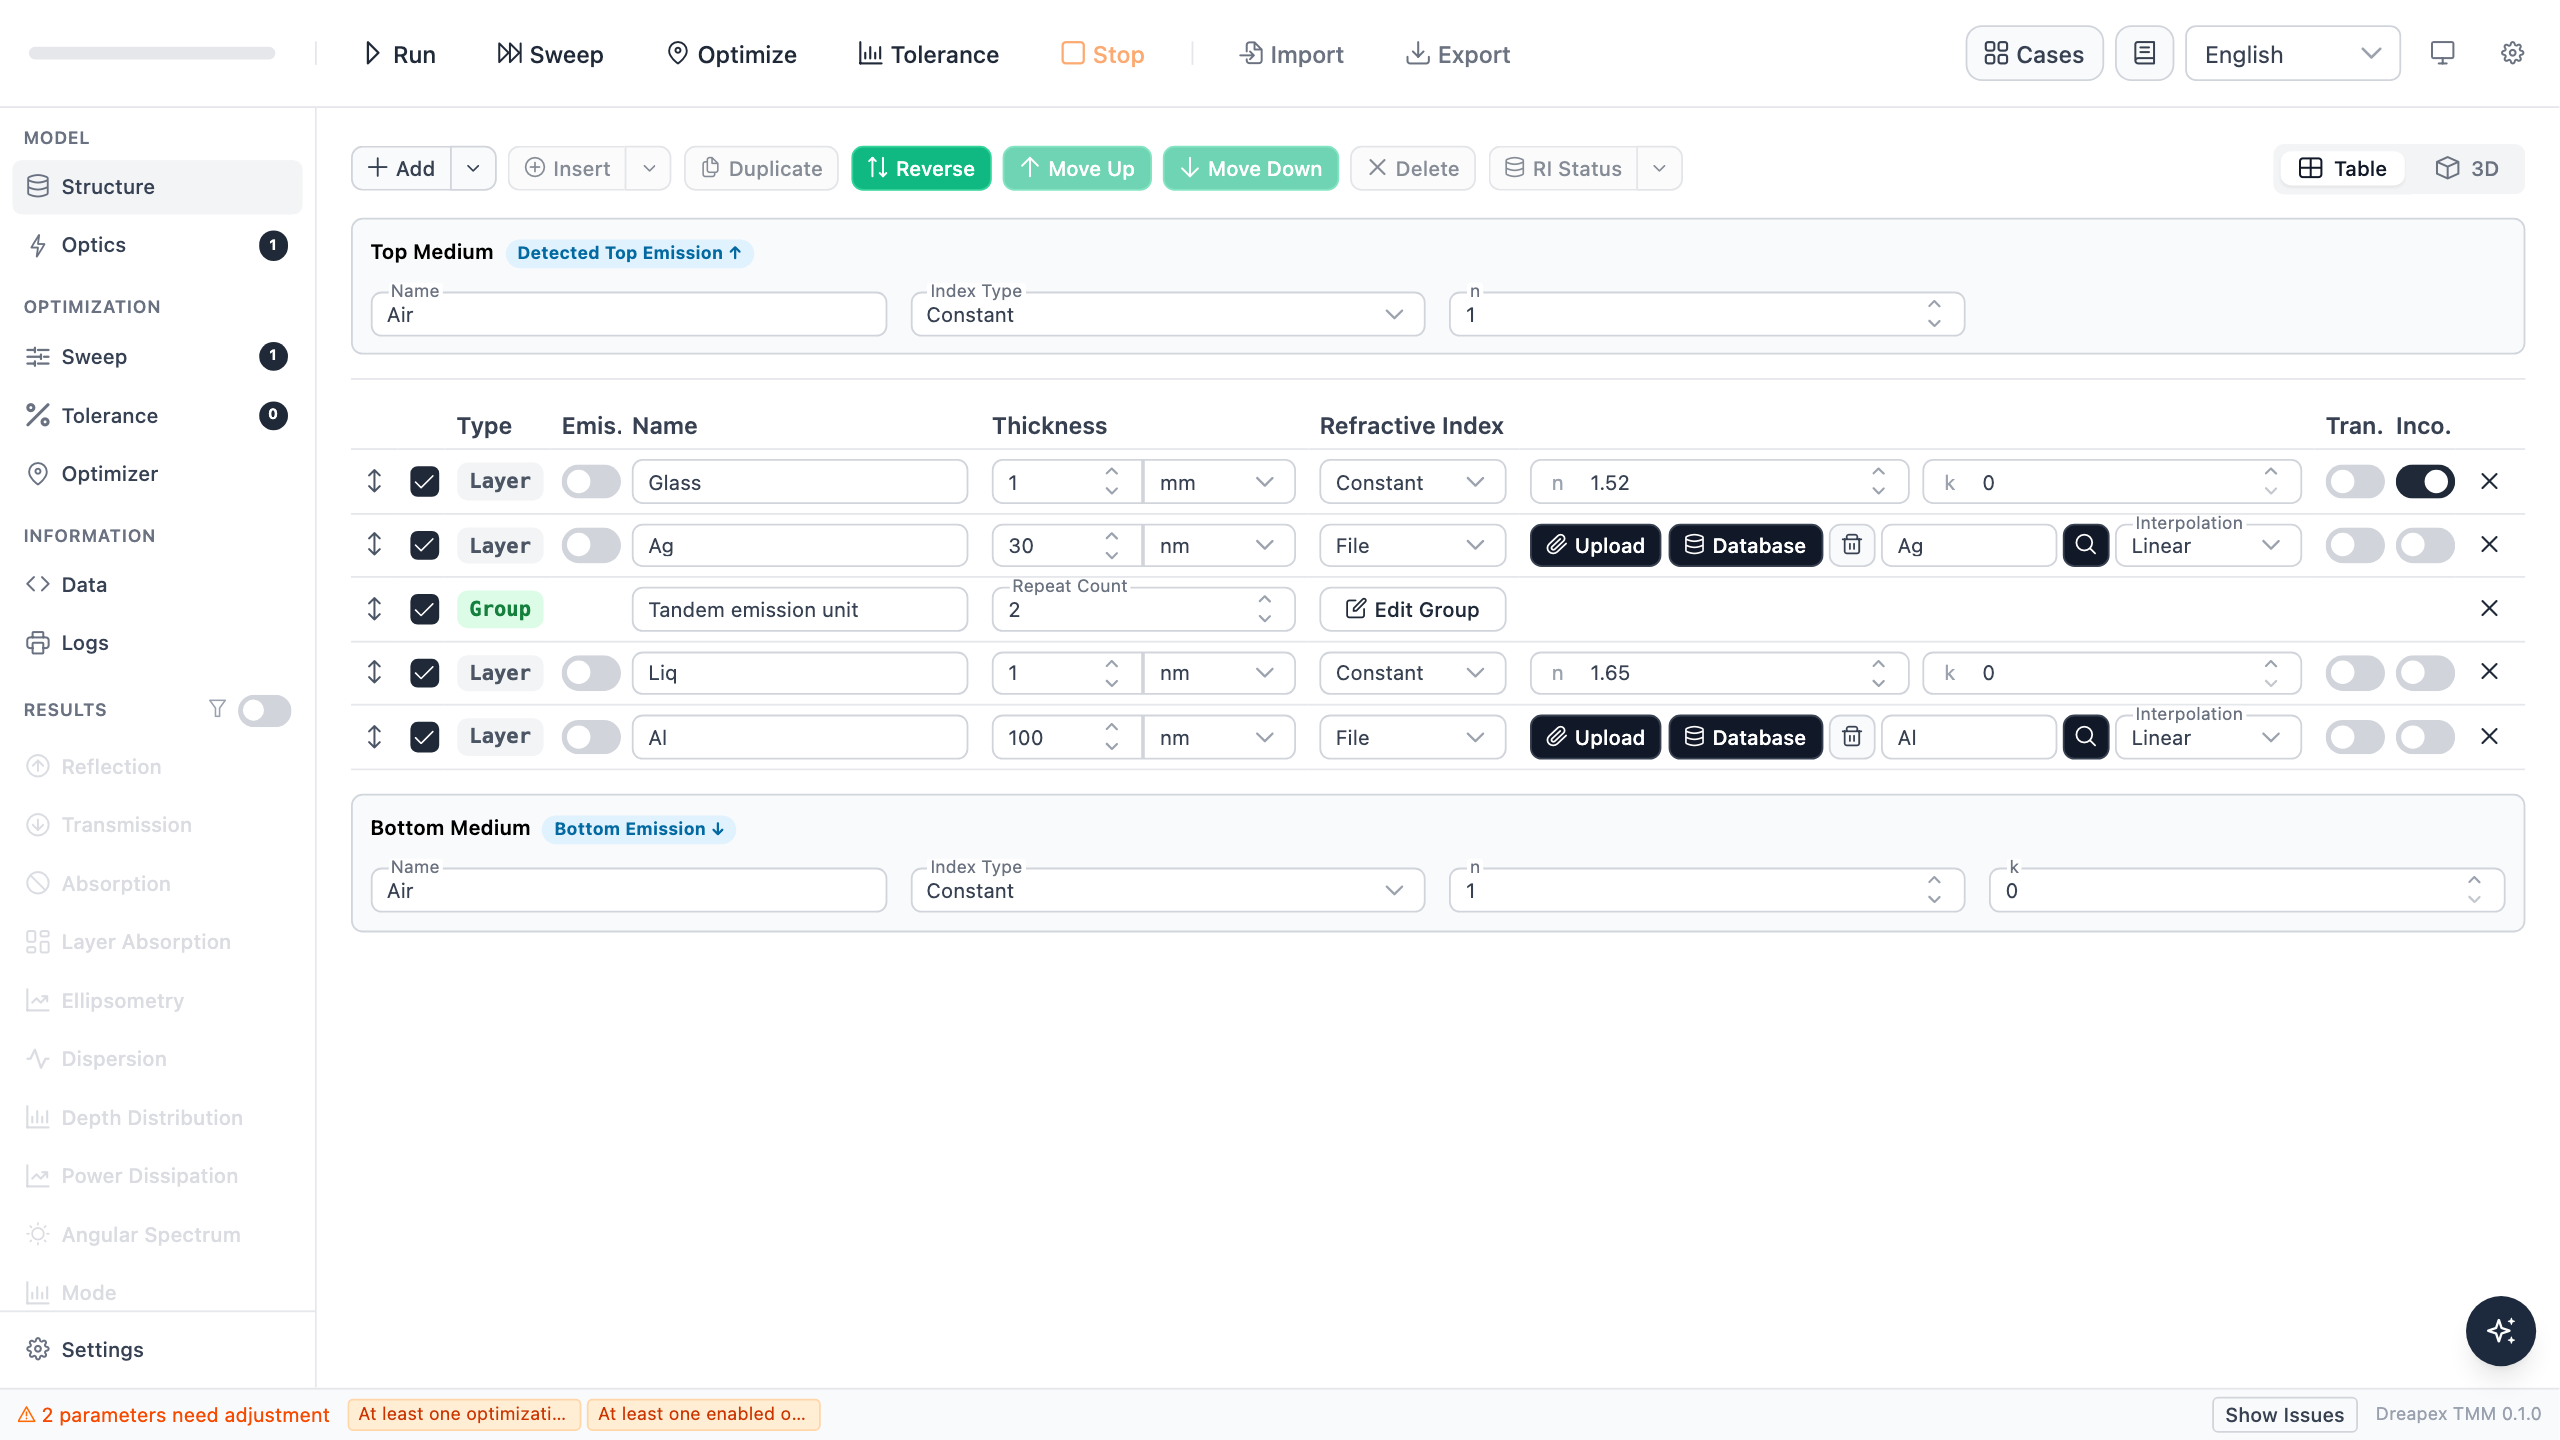This screenshot has height=1440, width=2560.
Task: Remove the Tandem emission unit group row
Action: 2490,609
